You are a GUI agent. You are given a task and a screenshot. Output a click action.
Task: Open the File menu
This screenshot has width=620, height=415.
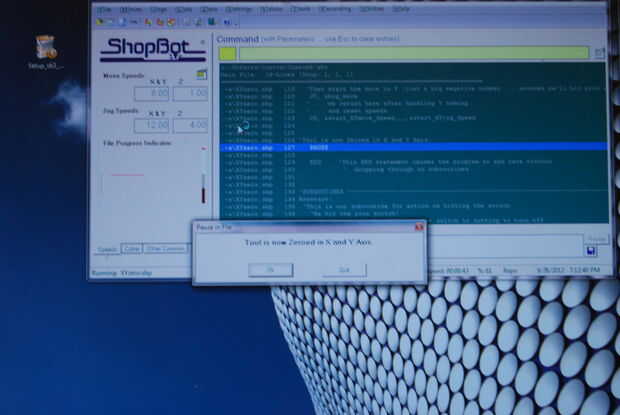105,9
